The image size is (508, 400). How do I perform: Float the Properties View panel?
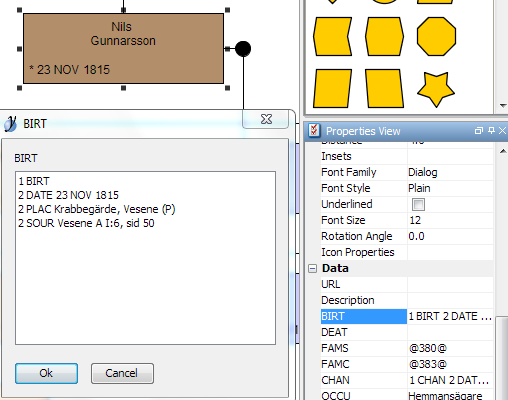[479, 131]
